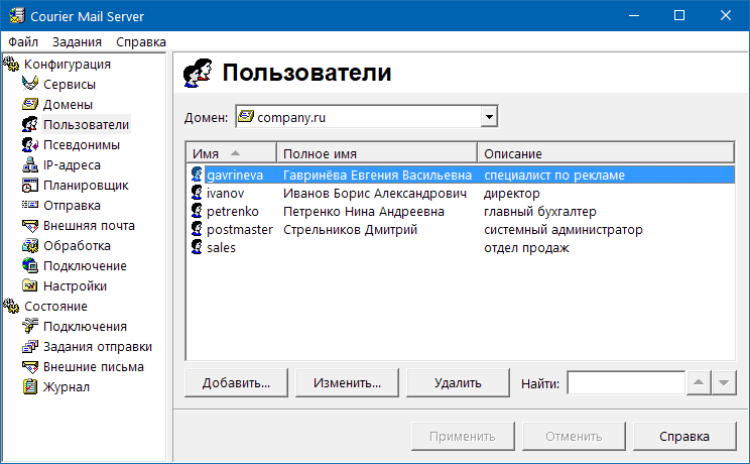Click the Сервисы icon in the tree

30,84
